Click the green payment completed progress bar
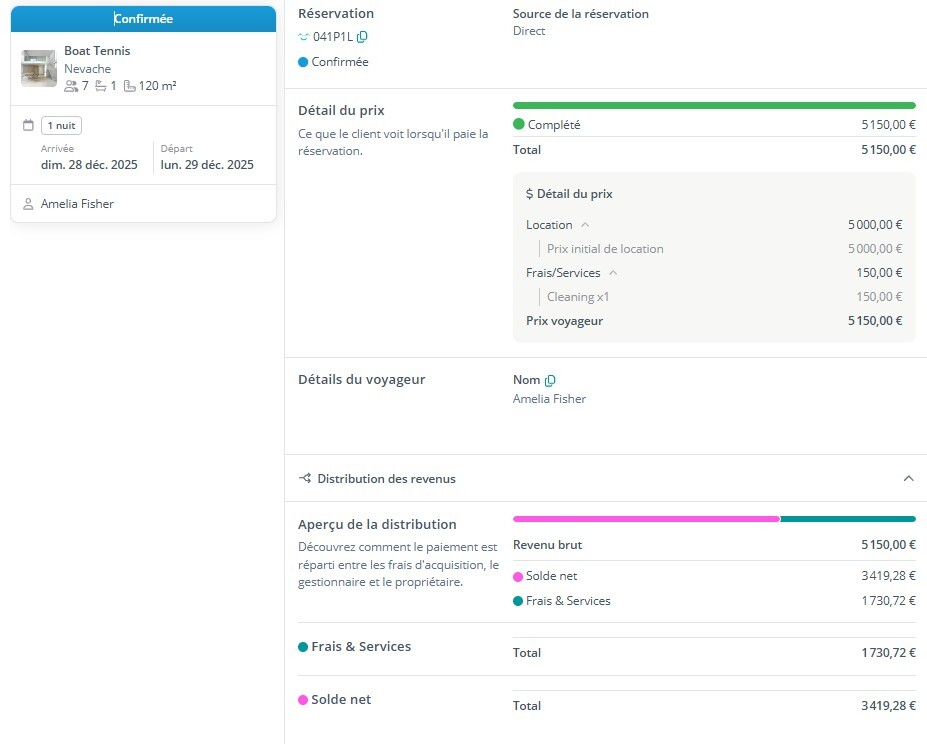Screen dimensions: 927x744 click(x=714, y=105)
